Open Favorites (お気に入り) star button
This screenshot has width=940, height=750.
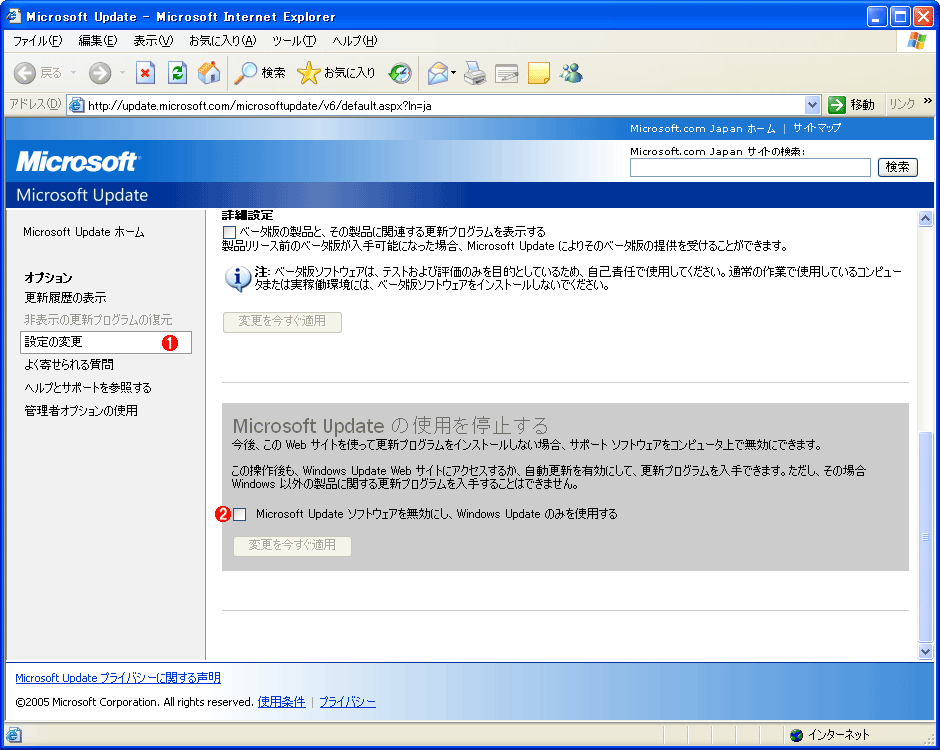(x=336, y=73)
